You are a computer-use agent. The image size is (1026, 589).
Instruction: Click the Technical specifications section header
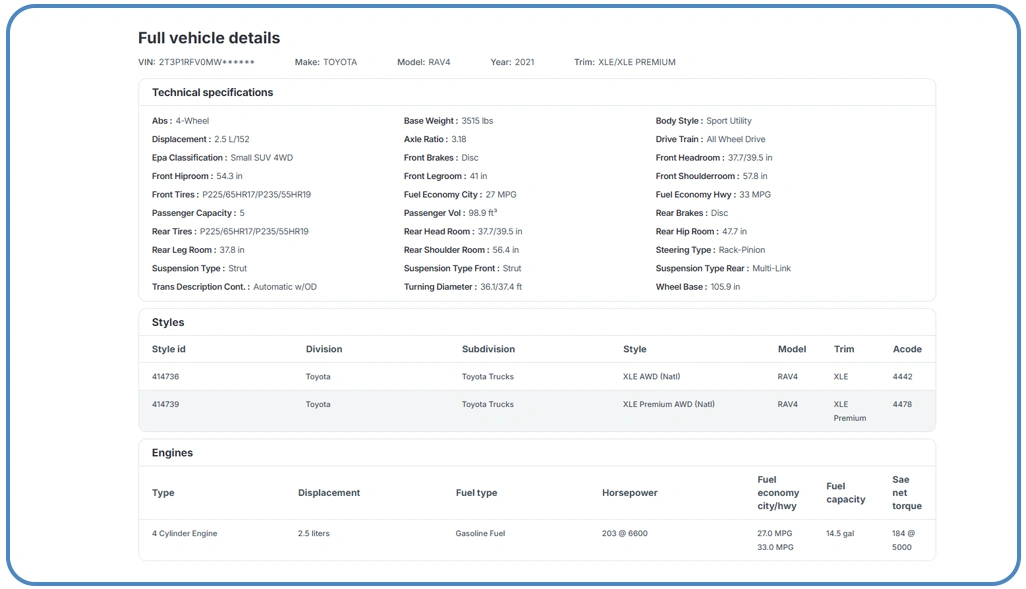tap(212, 92)
